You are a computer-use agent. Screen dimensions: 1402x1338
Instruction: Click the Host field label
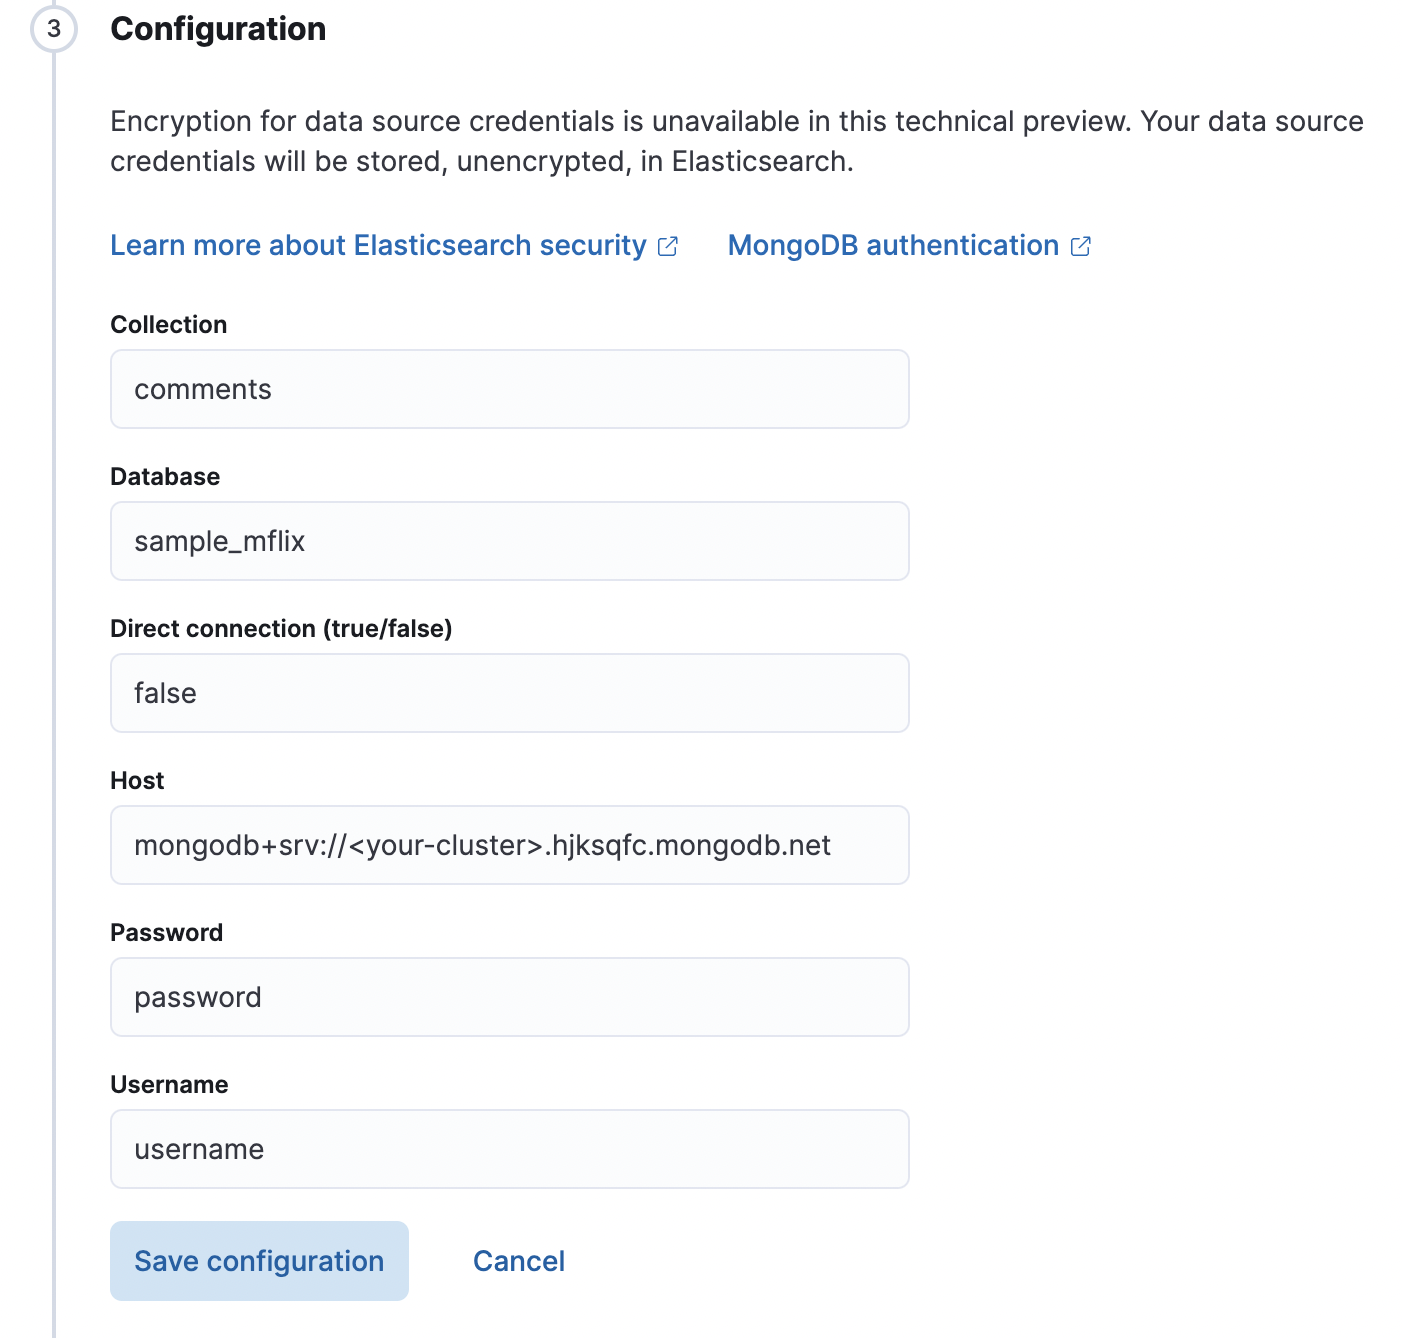(x=136, y=780)
